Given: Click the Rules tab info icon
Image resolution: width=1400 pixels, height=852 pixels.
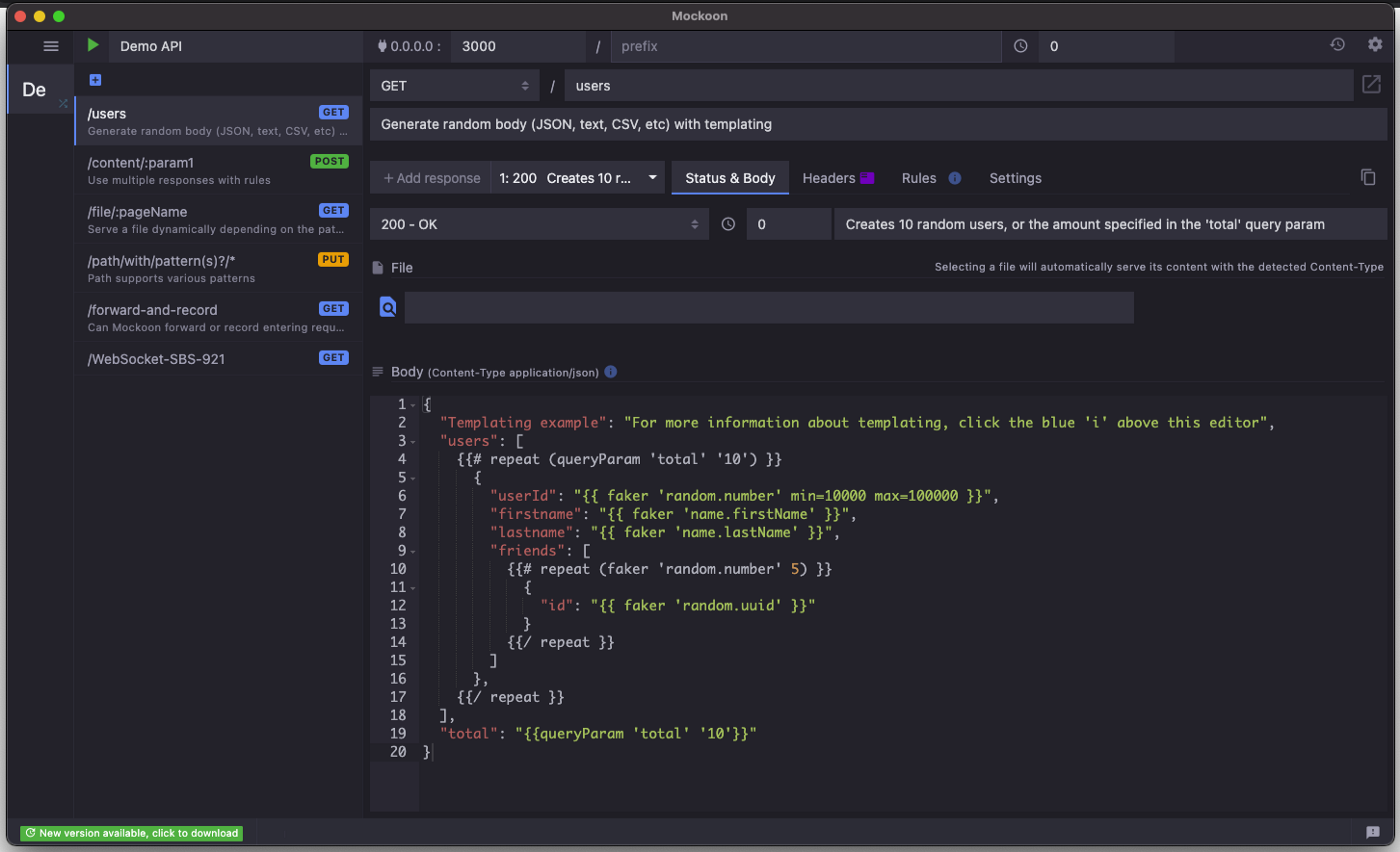Looking at the screenshot, I should (954, 178).
